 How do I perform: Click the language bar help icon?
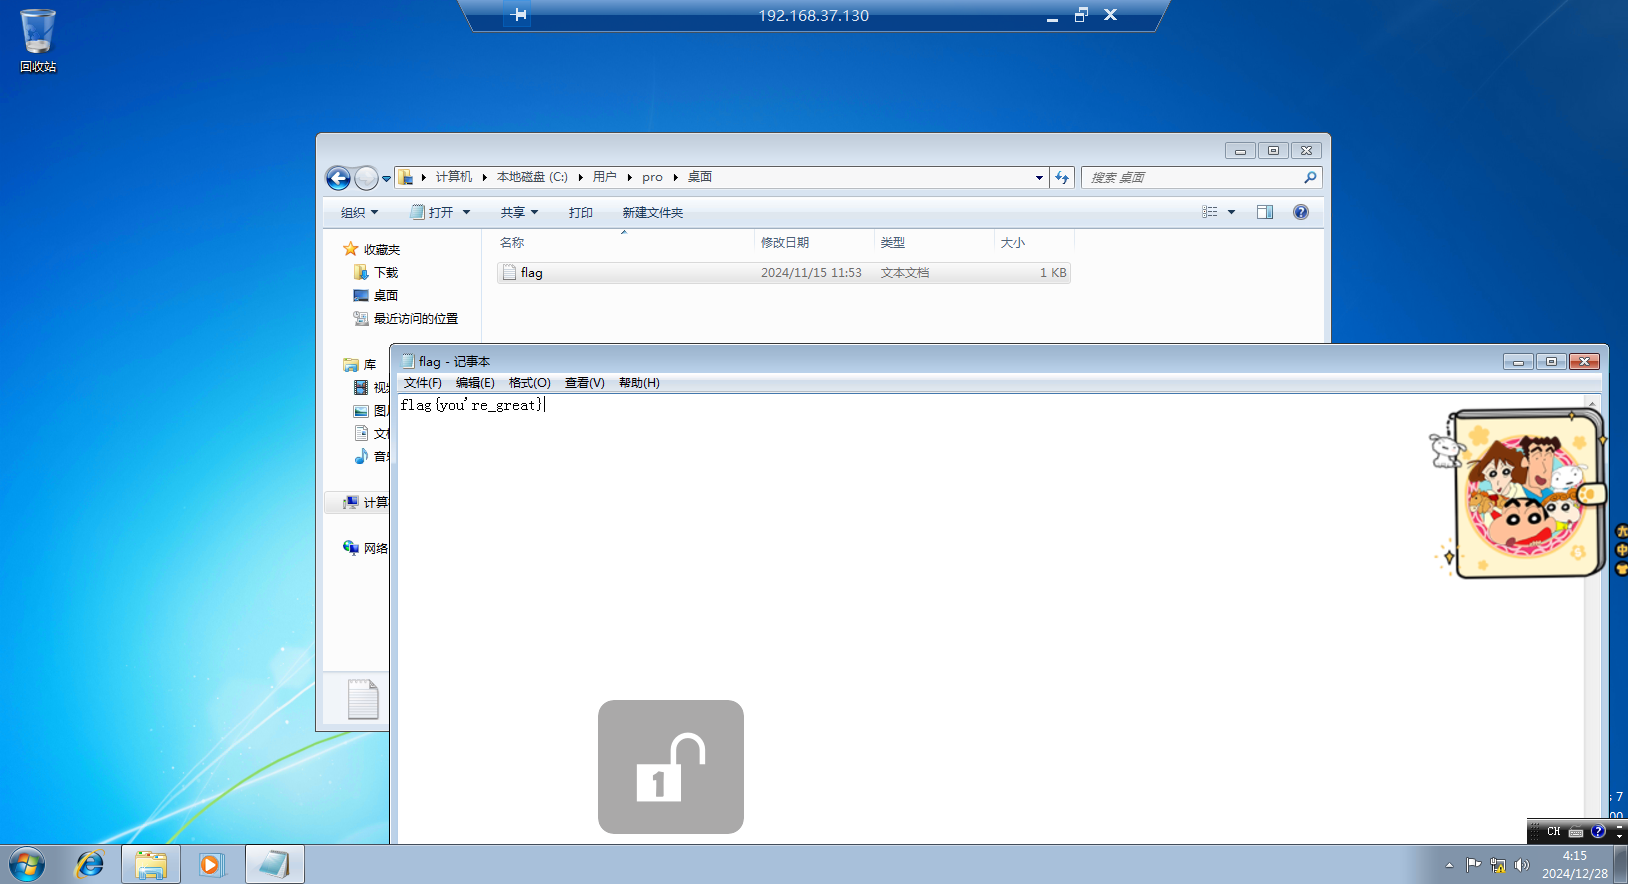[1598, 831]
